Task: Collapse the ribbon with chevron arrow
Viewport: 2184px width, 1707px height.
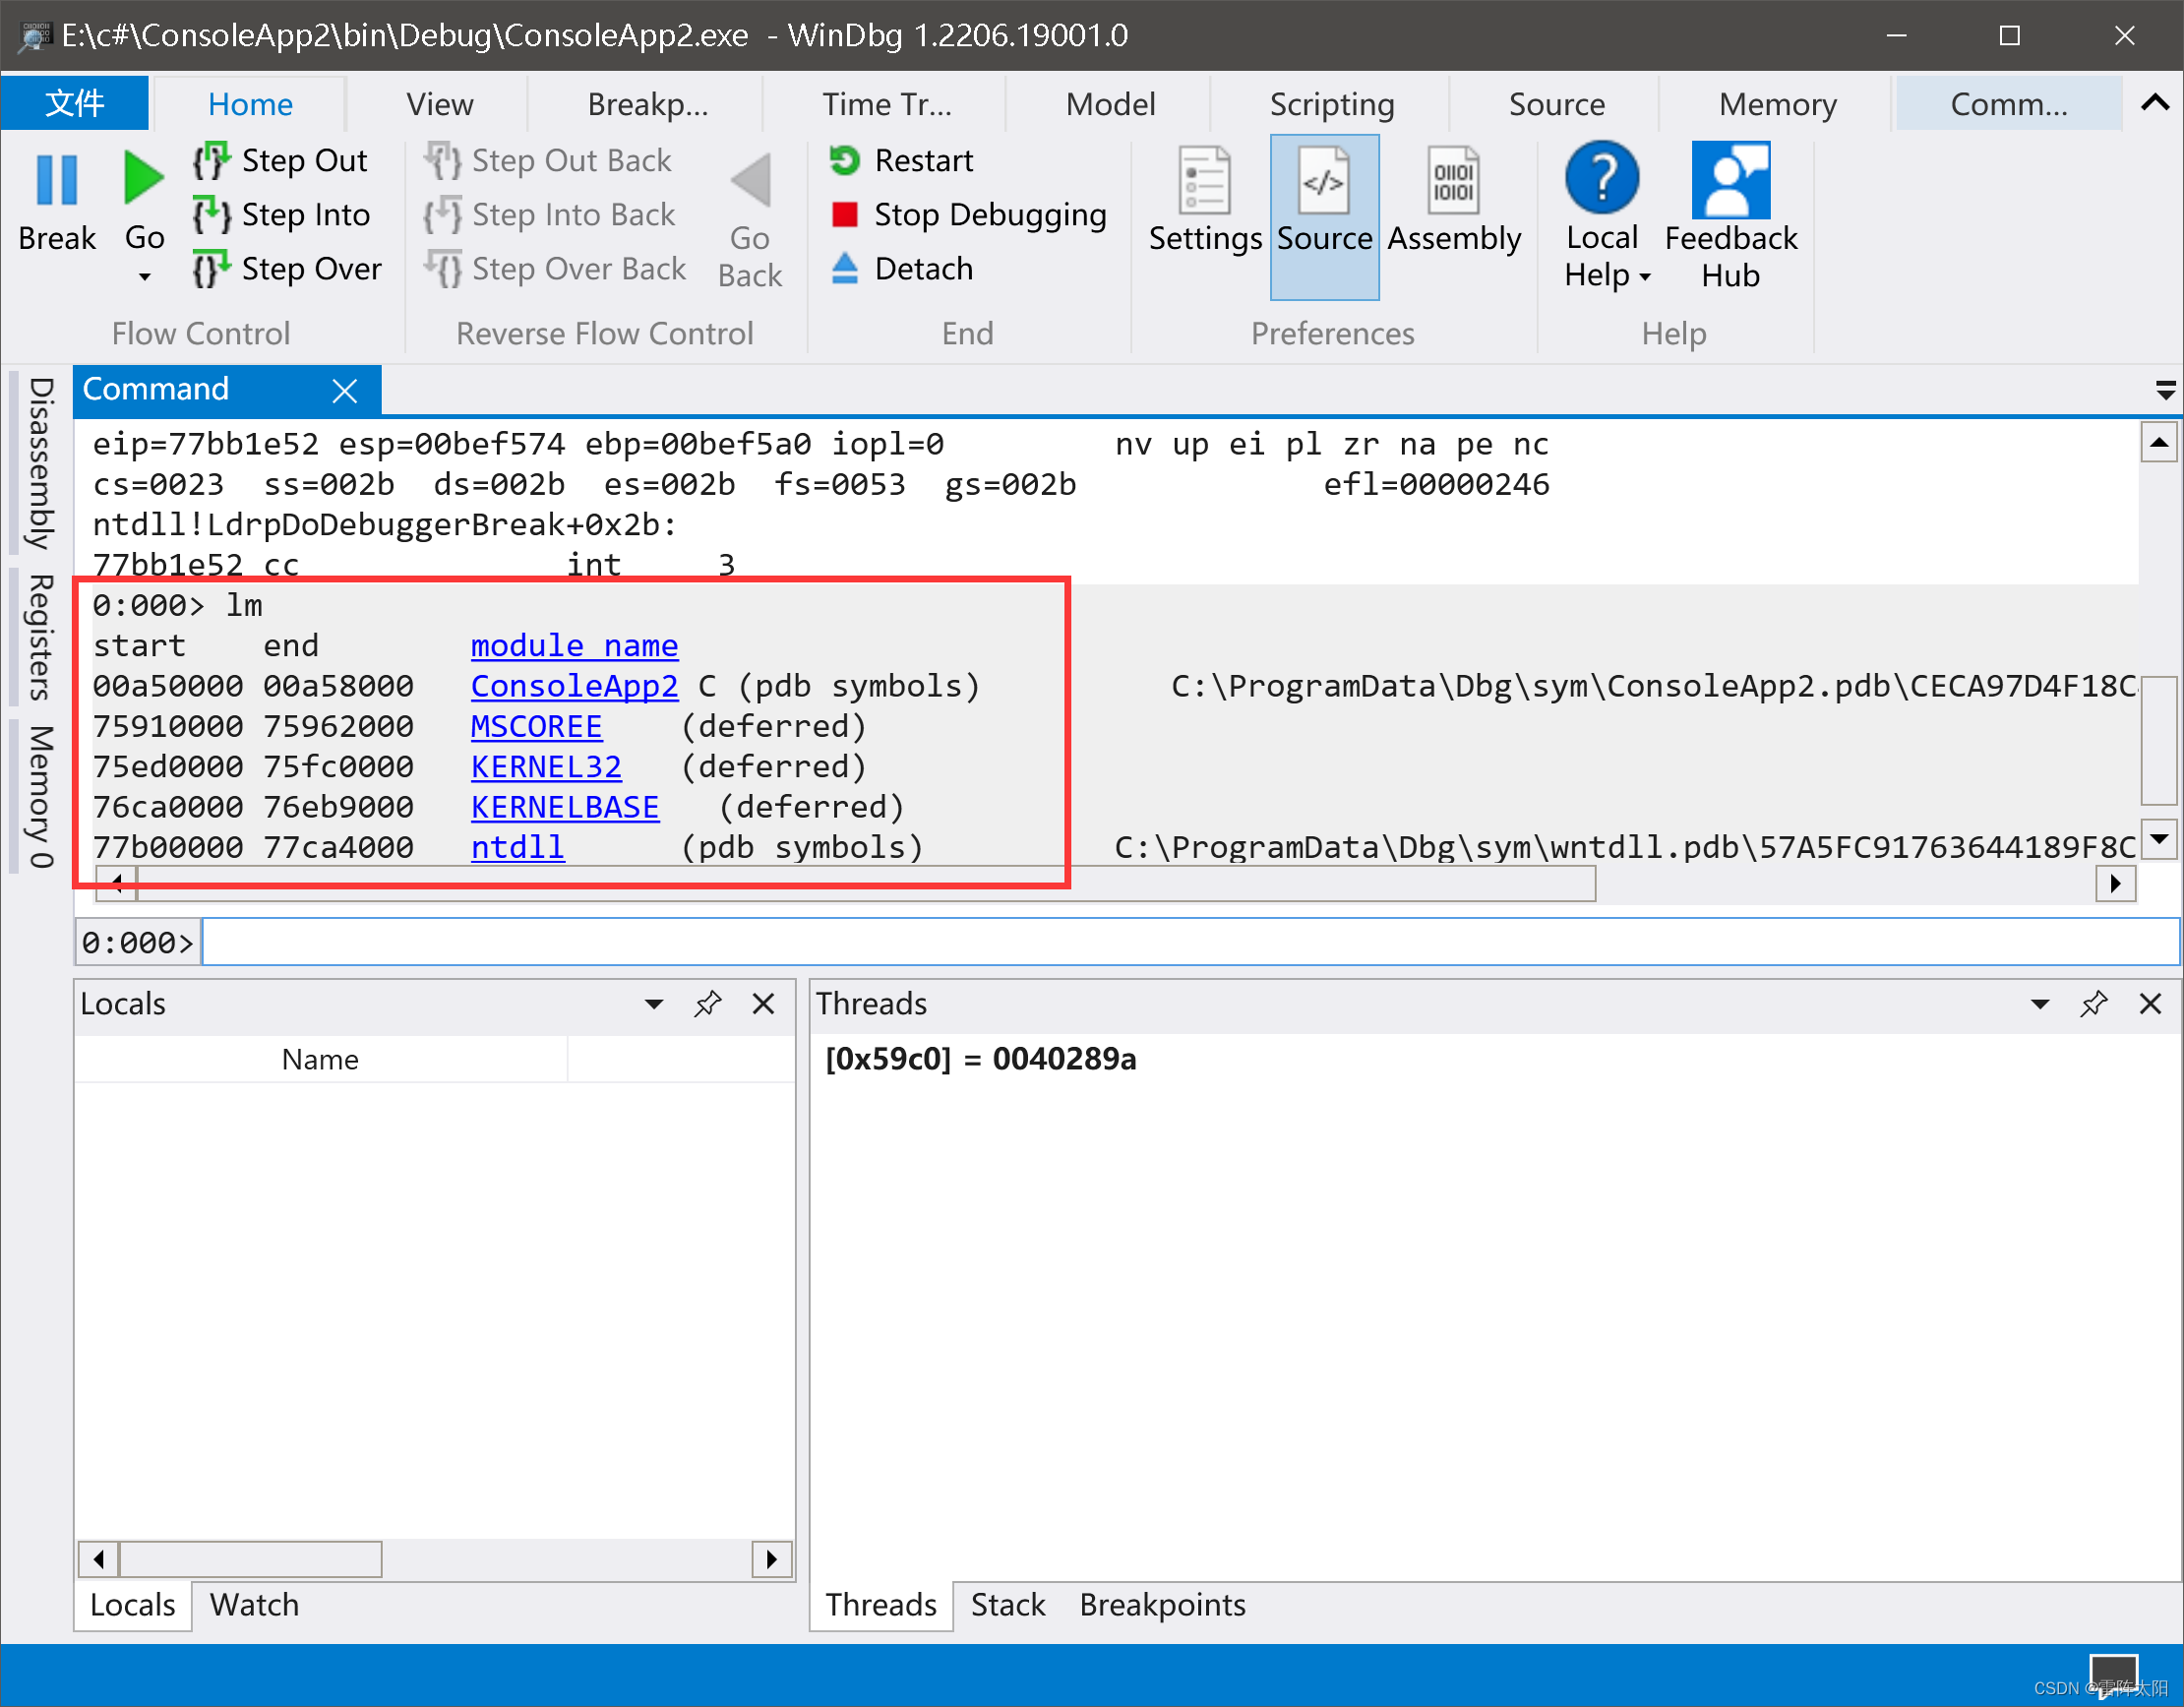Action: click(x=2155, y=103)
